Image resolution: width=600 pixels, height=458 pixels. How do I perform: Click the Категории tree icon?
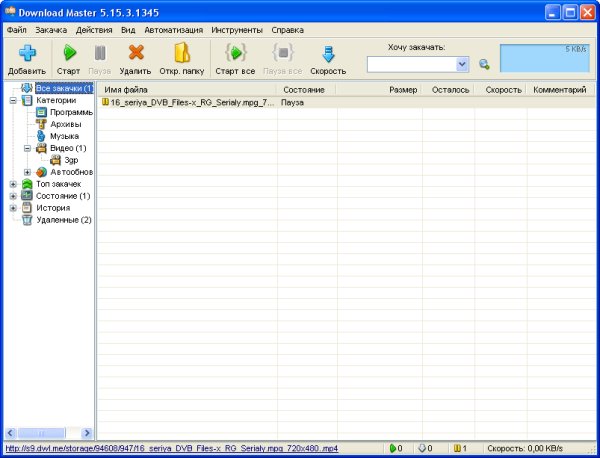click(27, 101)
